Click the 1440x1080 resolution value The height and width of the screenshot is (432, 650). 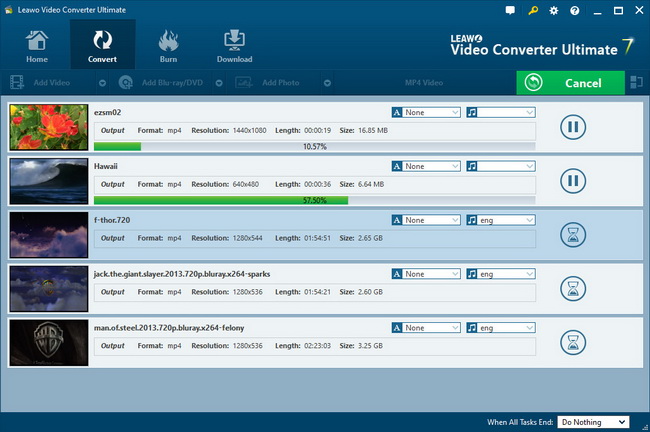pyautogui.click(x=250, y=130)
